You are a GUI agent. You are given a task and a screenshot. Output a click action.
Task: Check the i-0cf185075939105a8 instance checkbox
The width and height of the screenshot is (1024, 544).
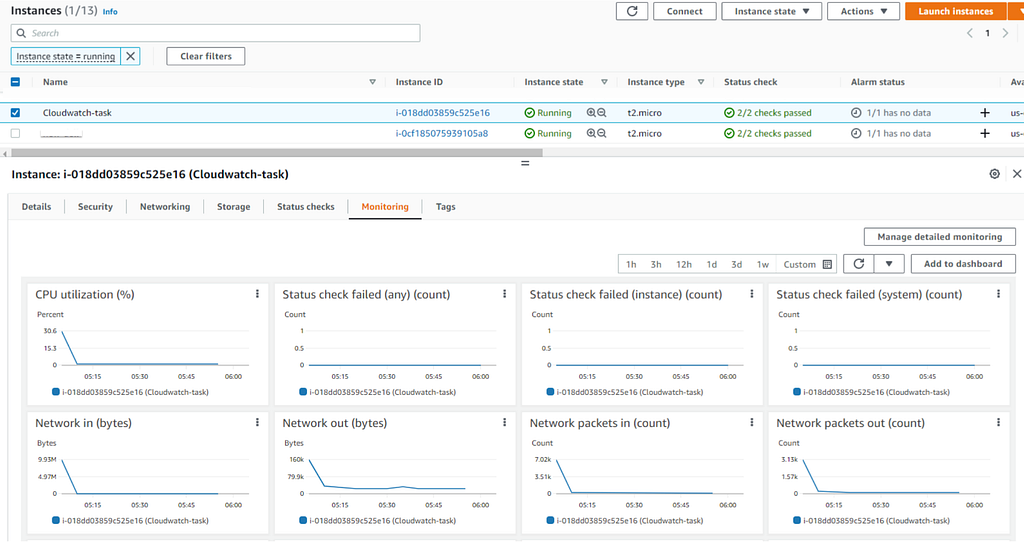tap(15, 133)
